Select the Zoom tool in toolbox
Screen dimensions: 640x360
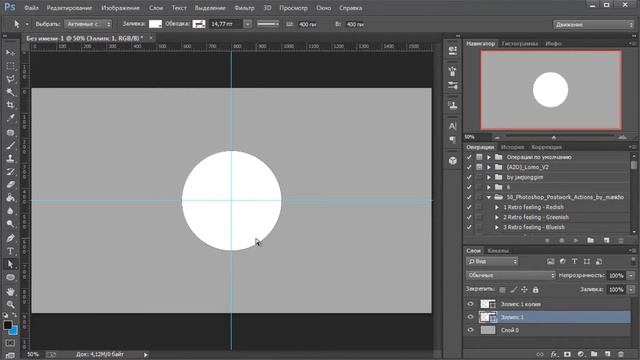11,304
